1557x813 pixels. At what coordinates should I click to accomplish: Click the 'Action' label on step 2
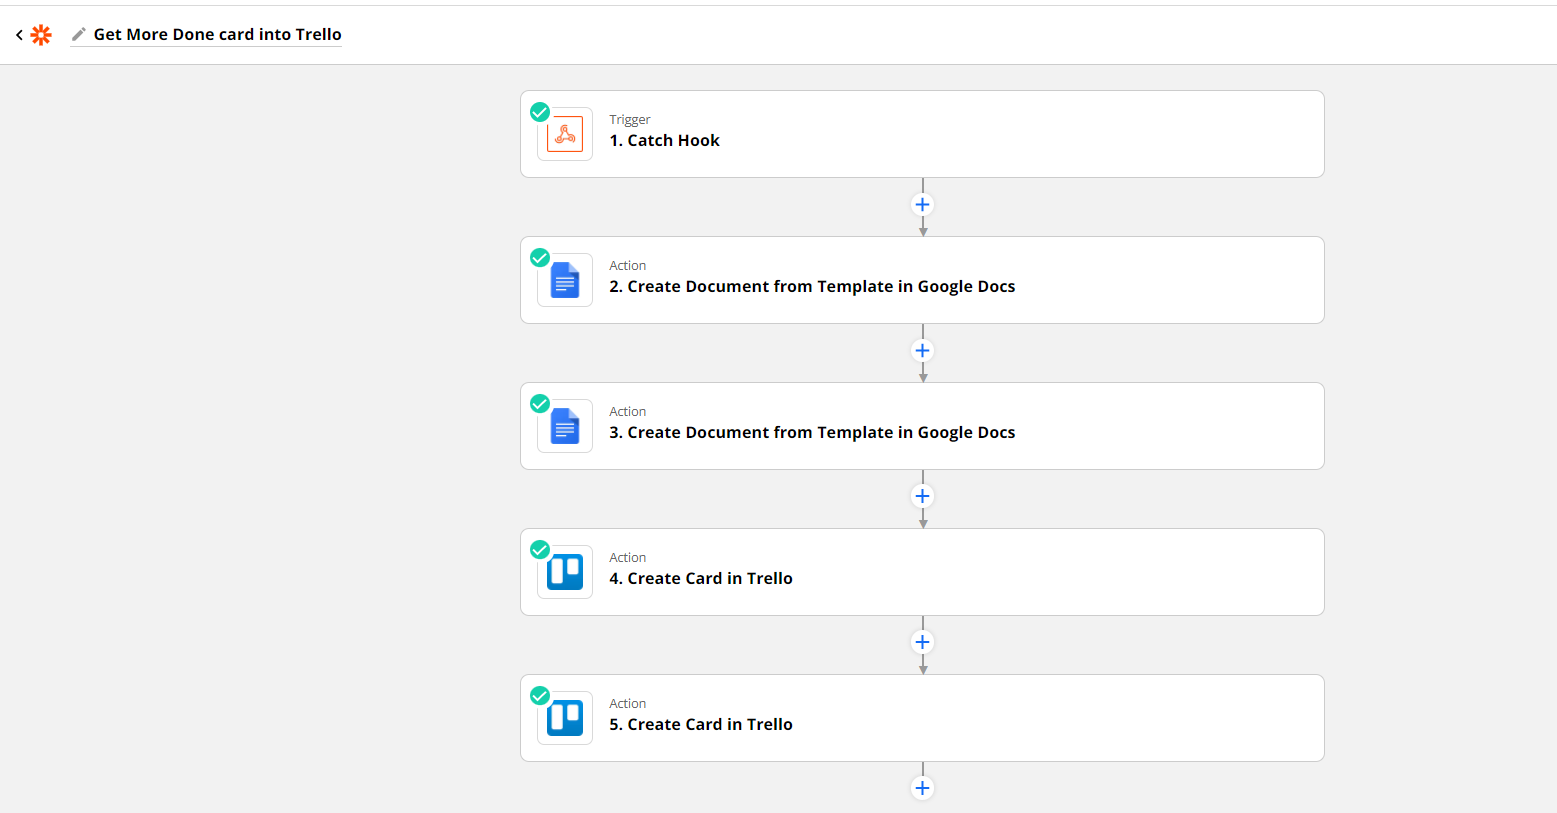pos(628,266)
